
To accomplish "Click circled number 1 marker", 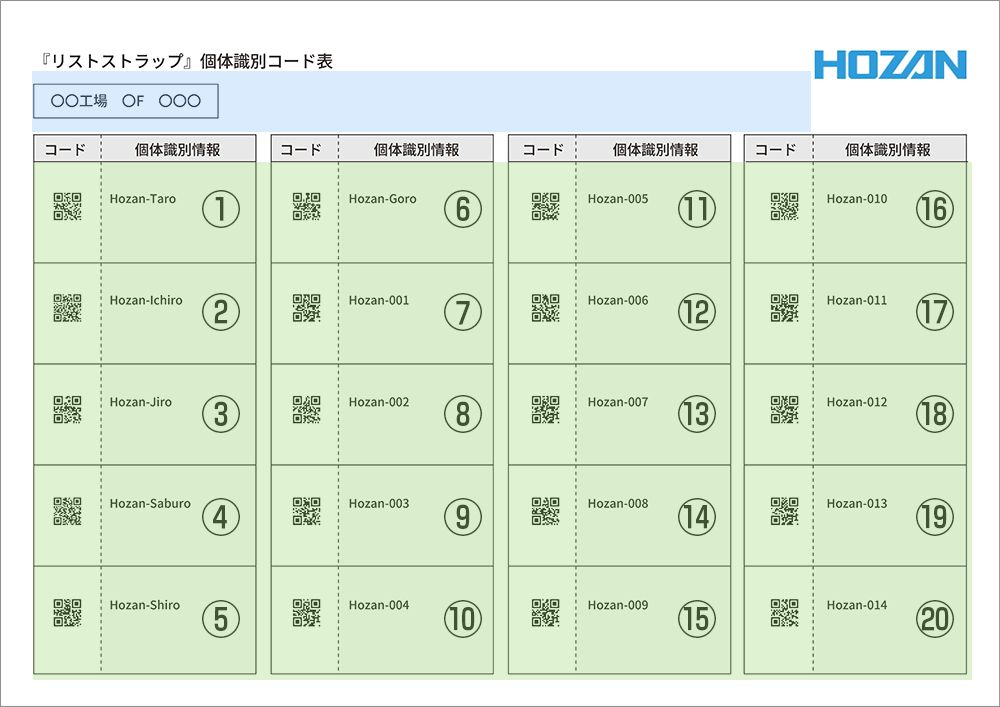I will tap(221, 209).
